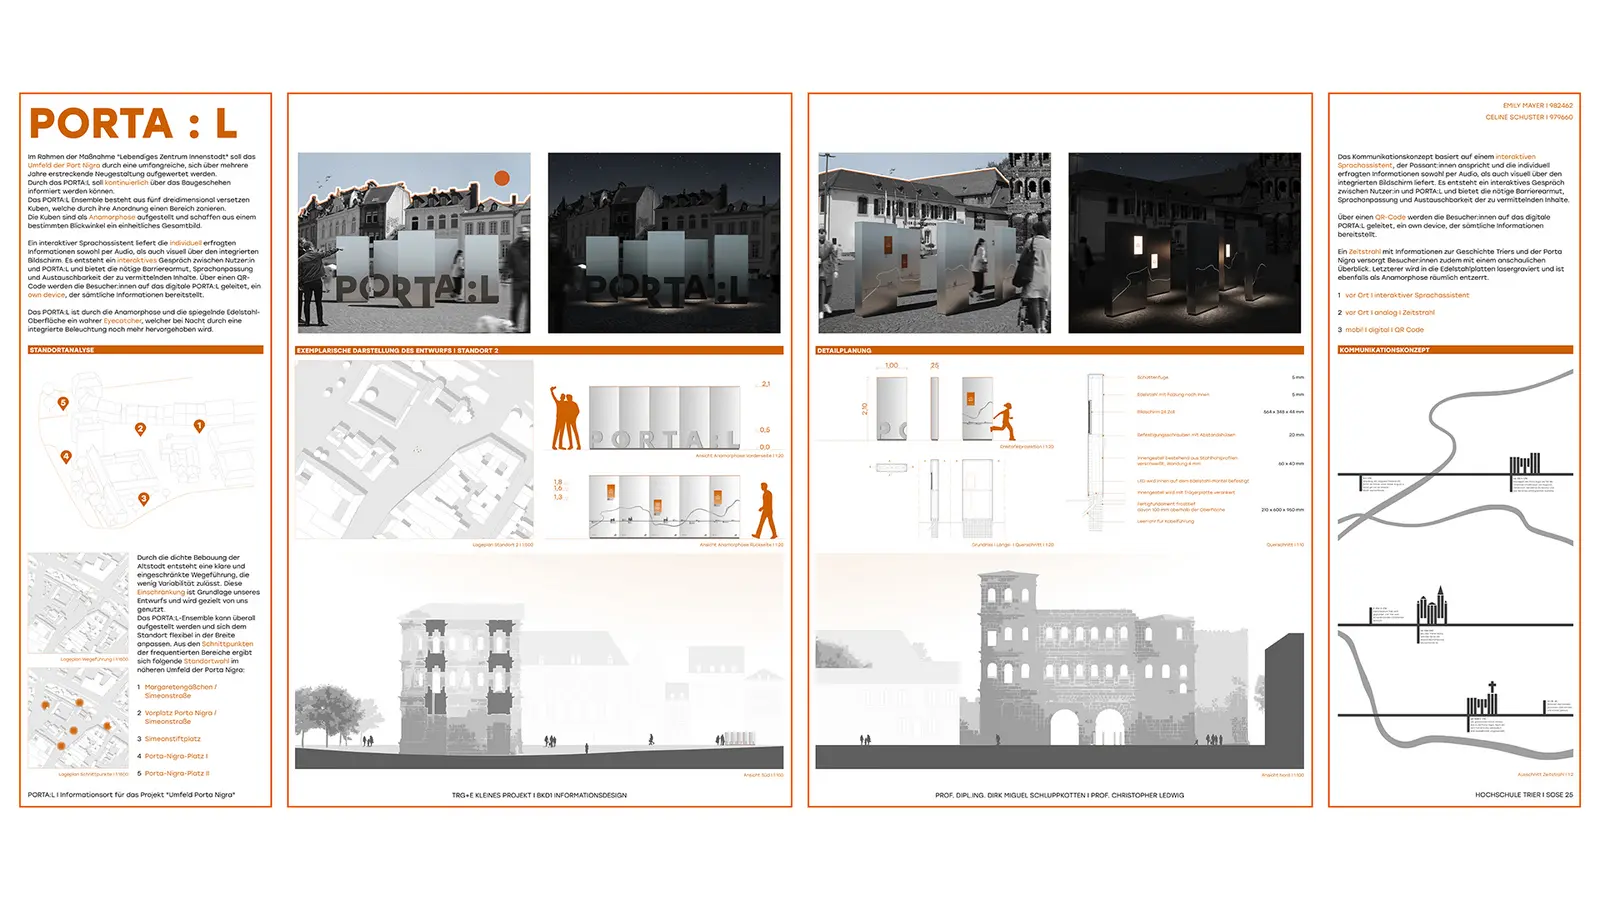The width and height of the screenshot is (1600, 900).
Task: Click the orange standing man silhouette
Action: pos(765,510)
